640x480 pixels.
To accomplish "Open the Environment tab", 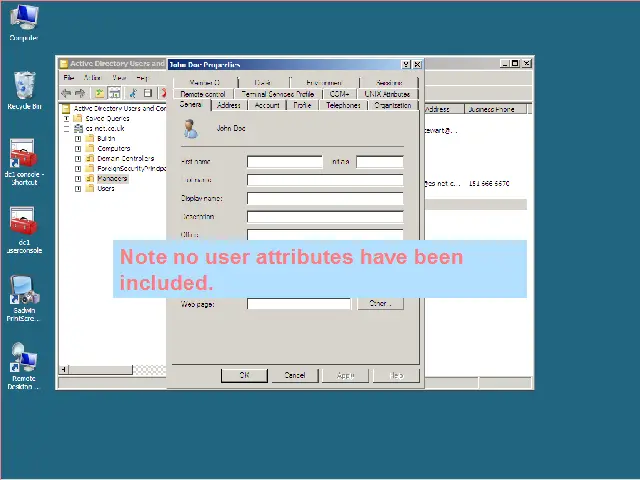I will pyautogui.click(x=324, y=82).
